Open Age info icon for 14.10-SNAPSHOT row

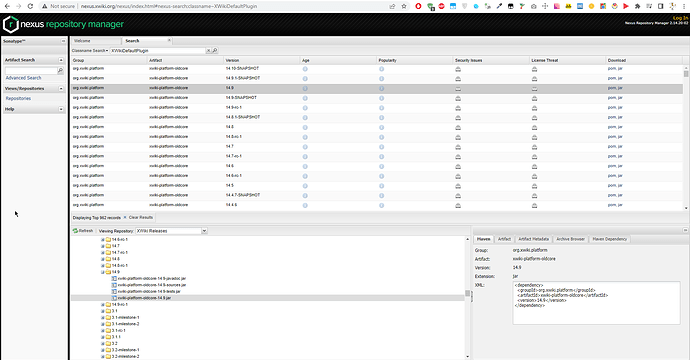(x=305, y=69)
